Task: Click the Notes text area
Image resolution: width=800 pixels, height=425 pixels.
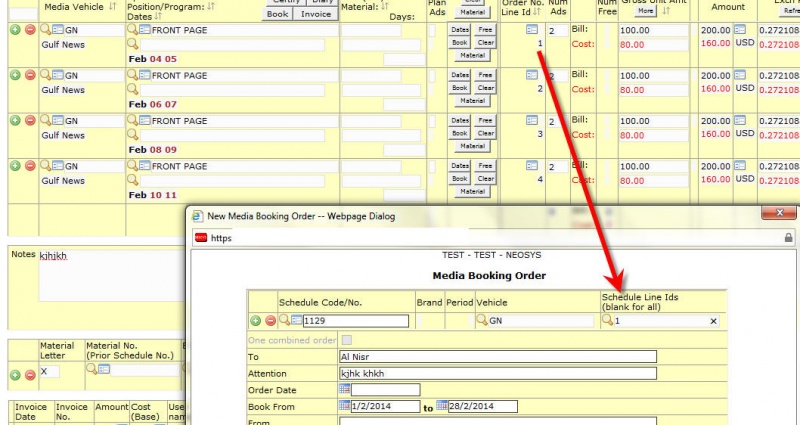Action: [x=110, y=276]
